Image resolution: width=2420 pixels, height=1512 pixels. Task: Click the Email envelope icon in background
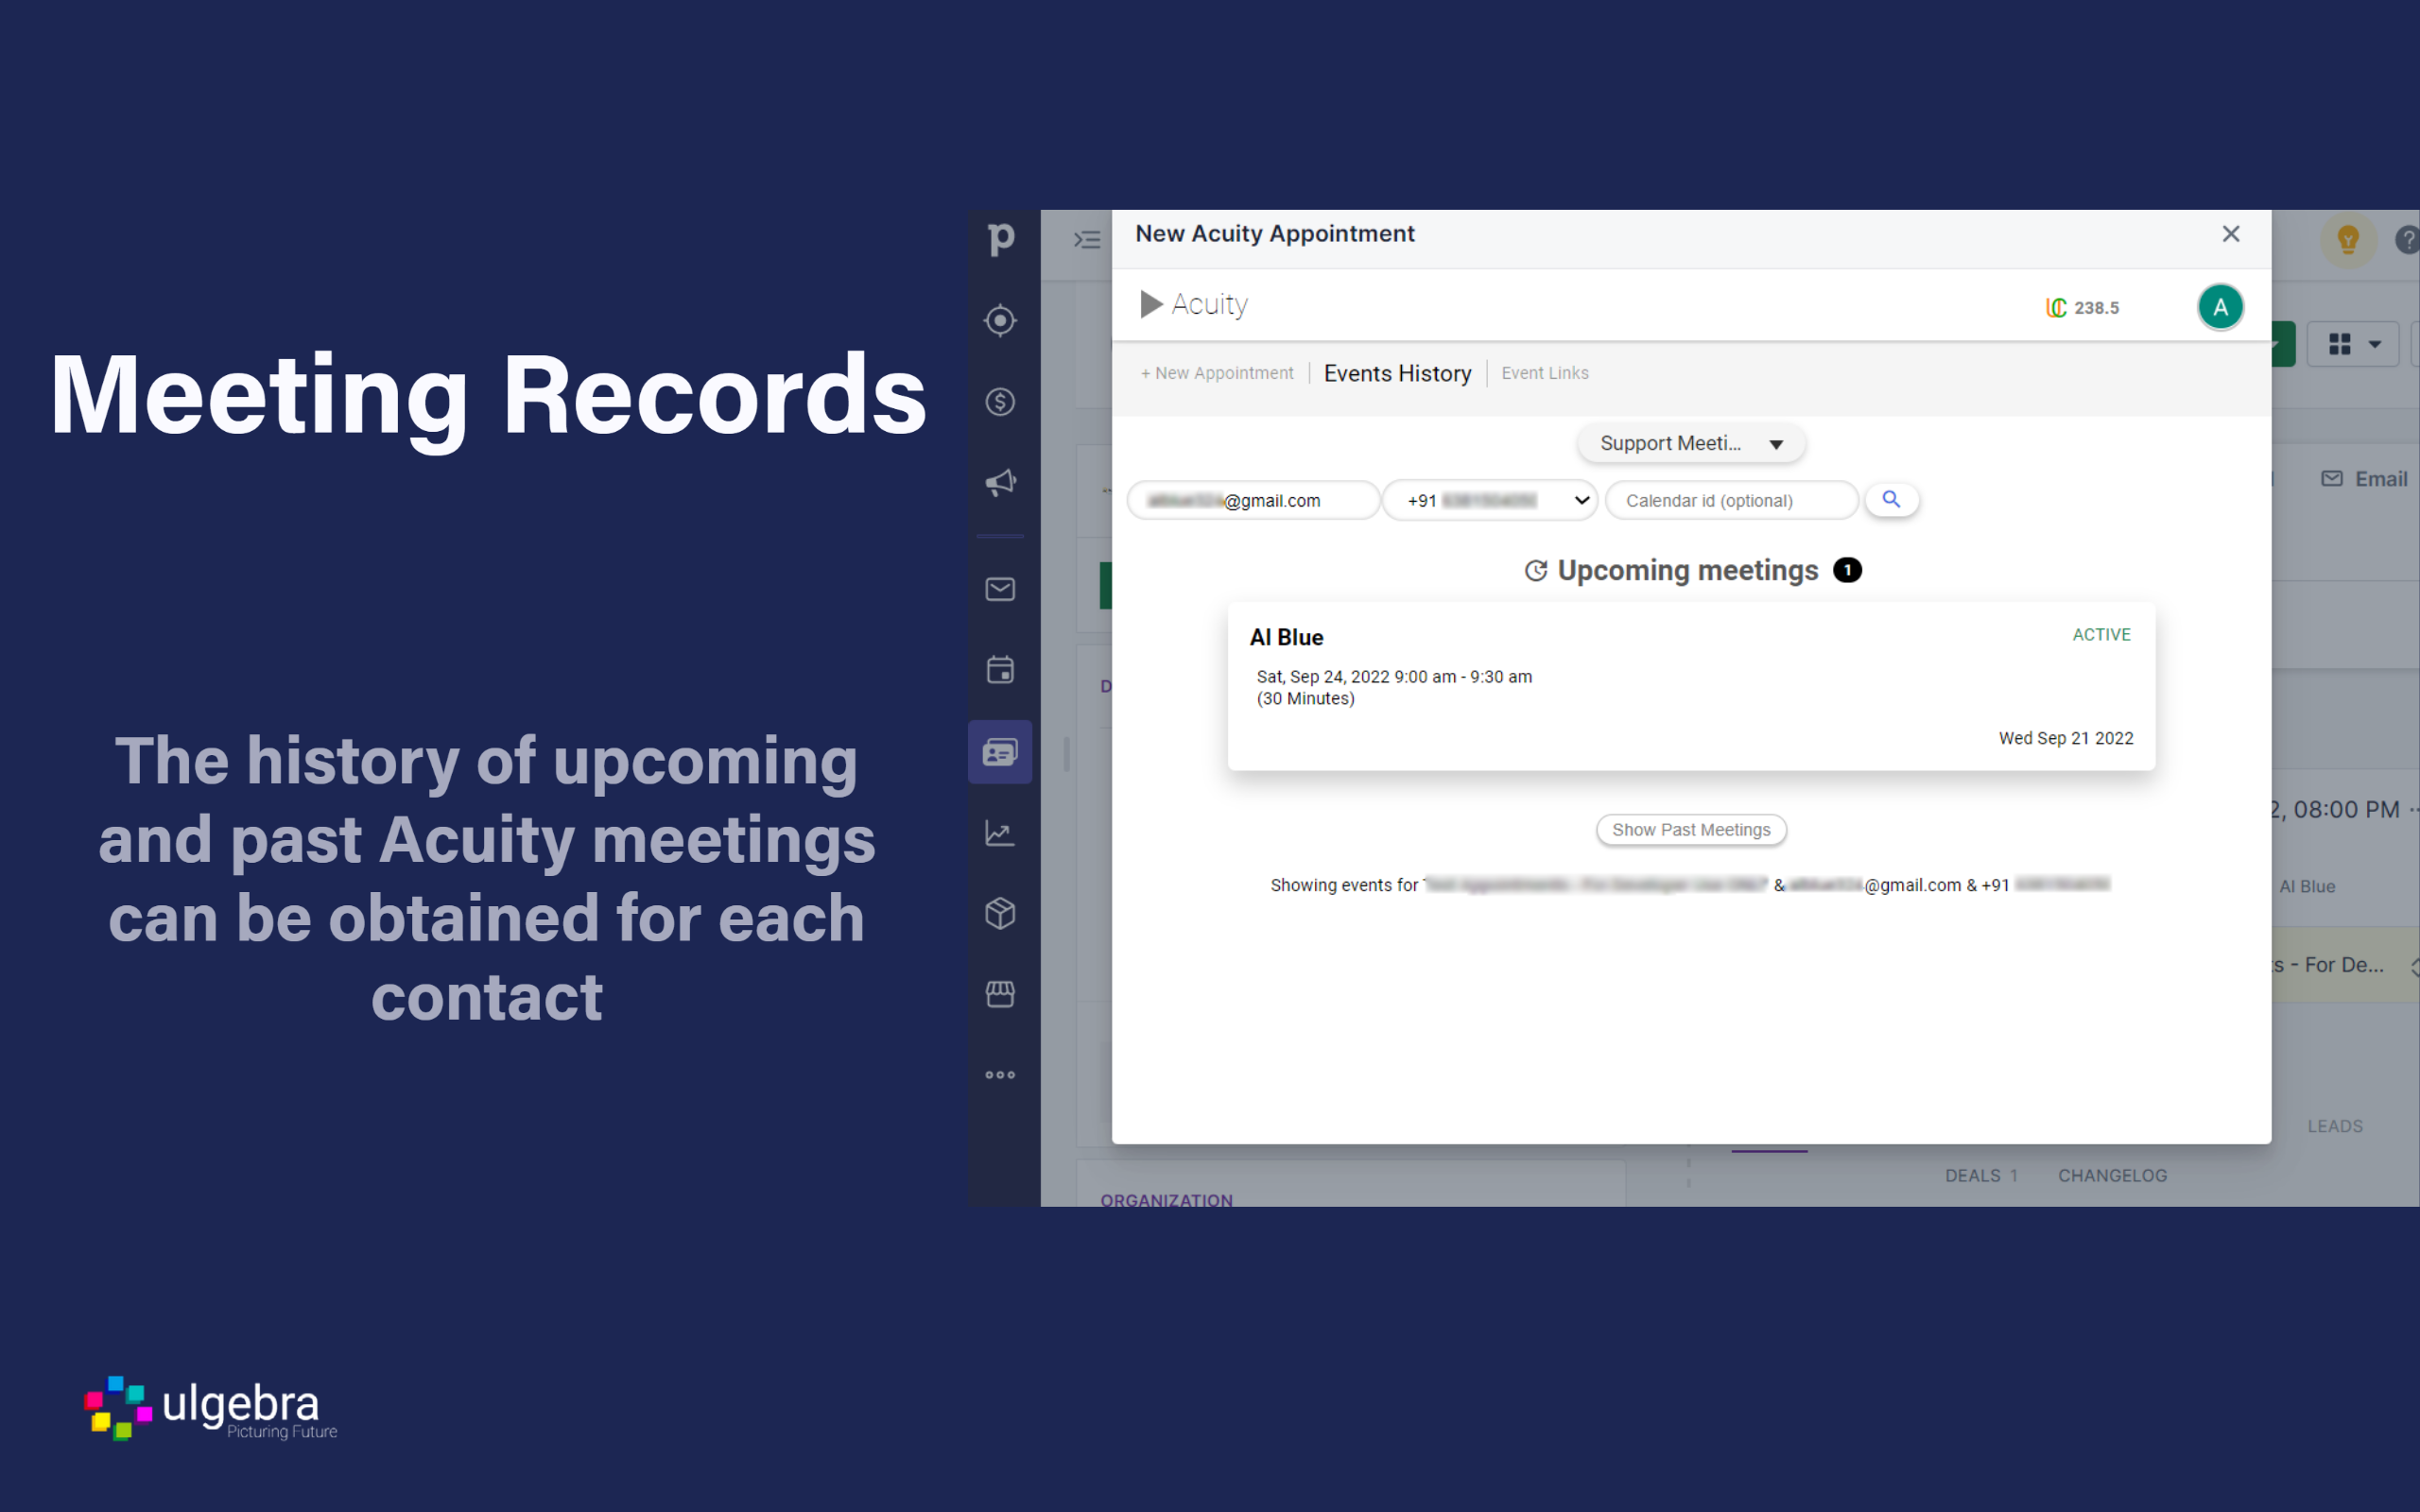2332,479
